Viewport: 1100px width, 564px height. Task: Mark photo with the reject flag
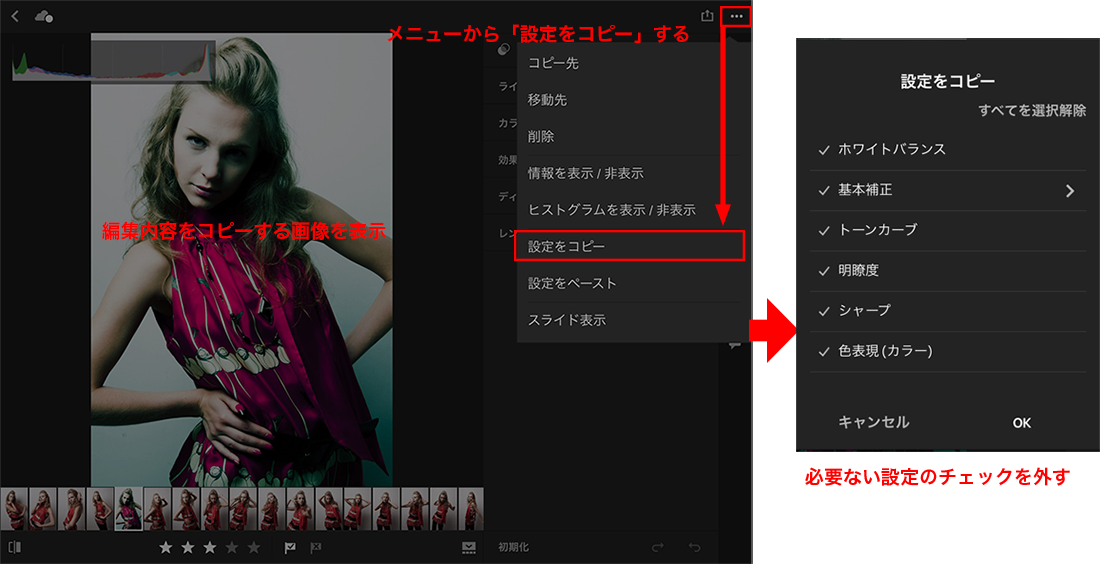click(x=316, y=547)
